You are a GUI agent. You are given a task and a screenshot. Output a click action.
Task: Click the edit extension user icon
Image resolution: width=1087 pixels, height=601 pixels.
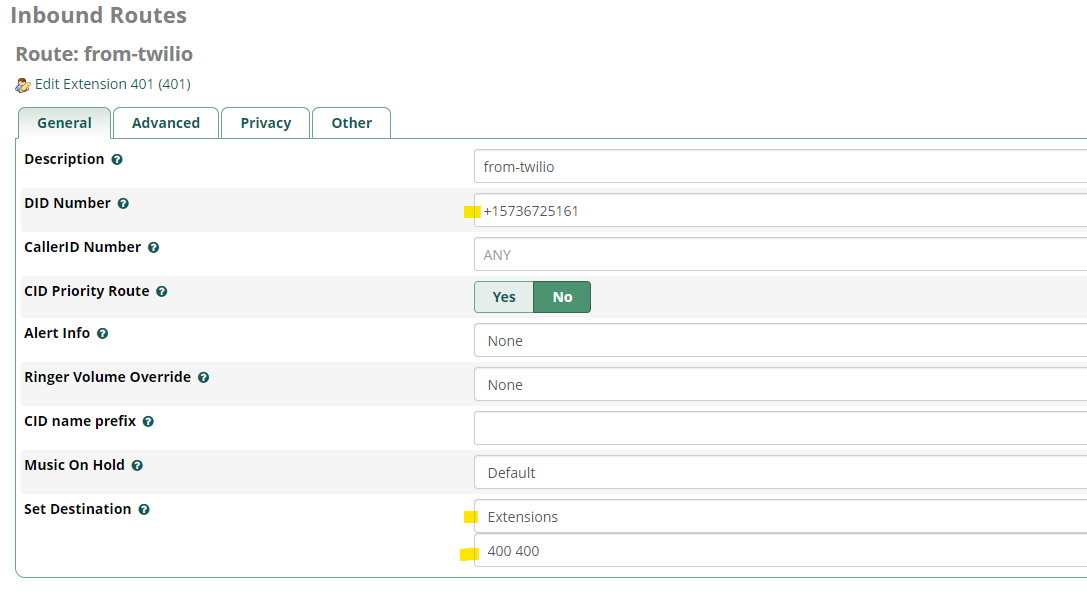click(22, 84)
